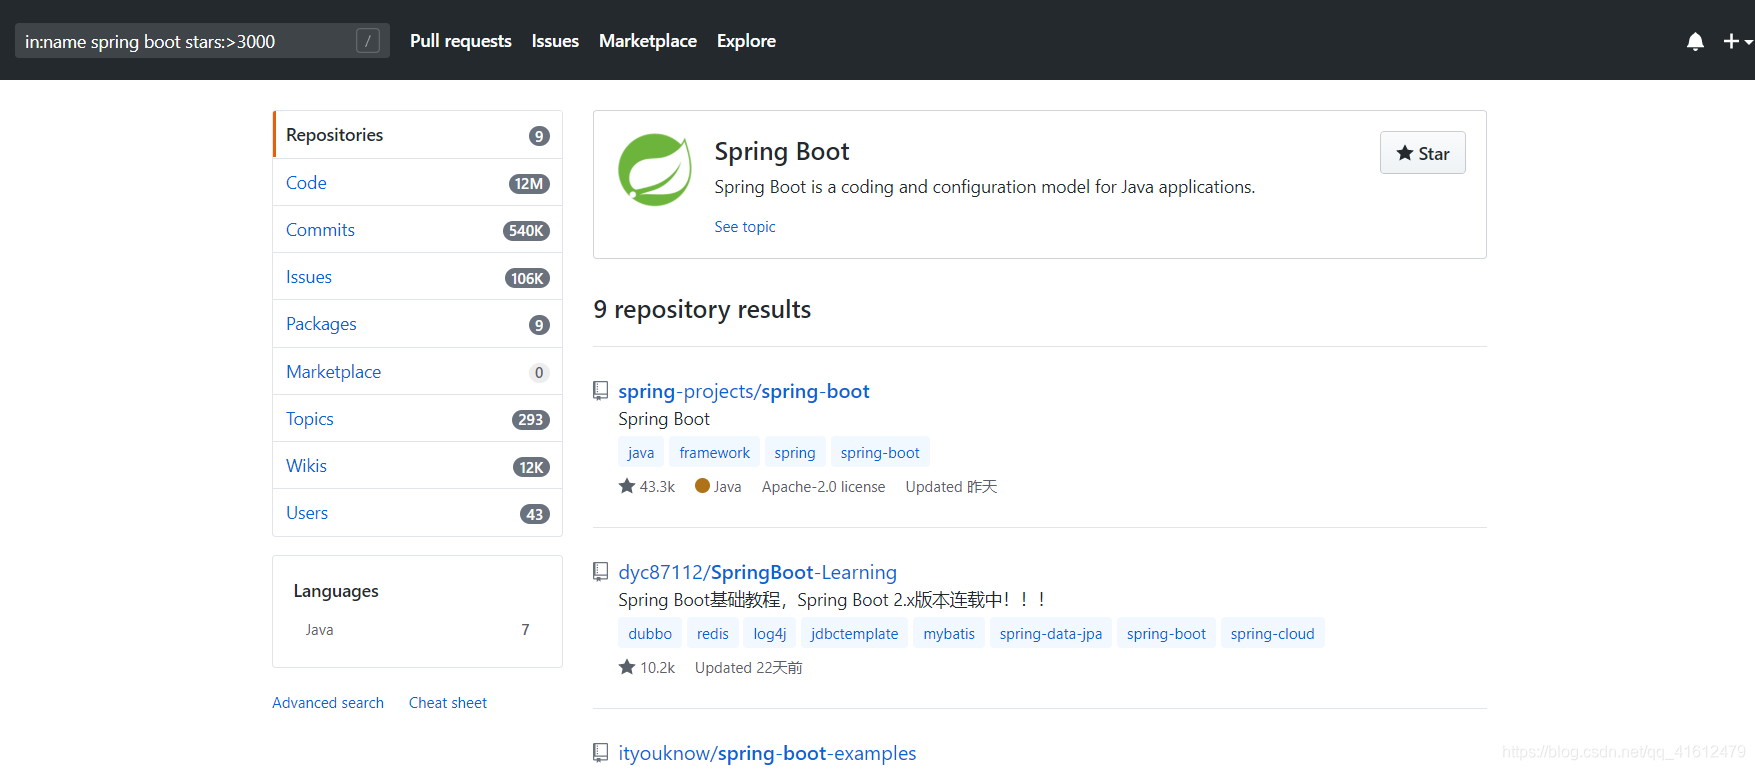Click the Spring Boot topic title
The image size is (1755, 770).
click(x=782, y=151)
